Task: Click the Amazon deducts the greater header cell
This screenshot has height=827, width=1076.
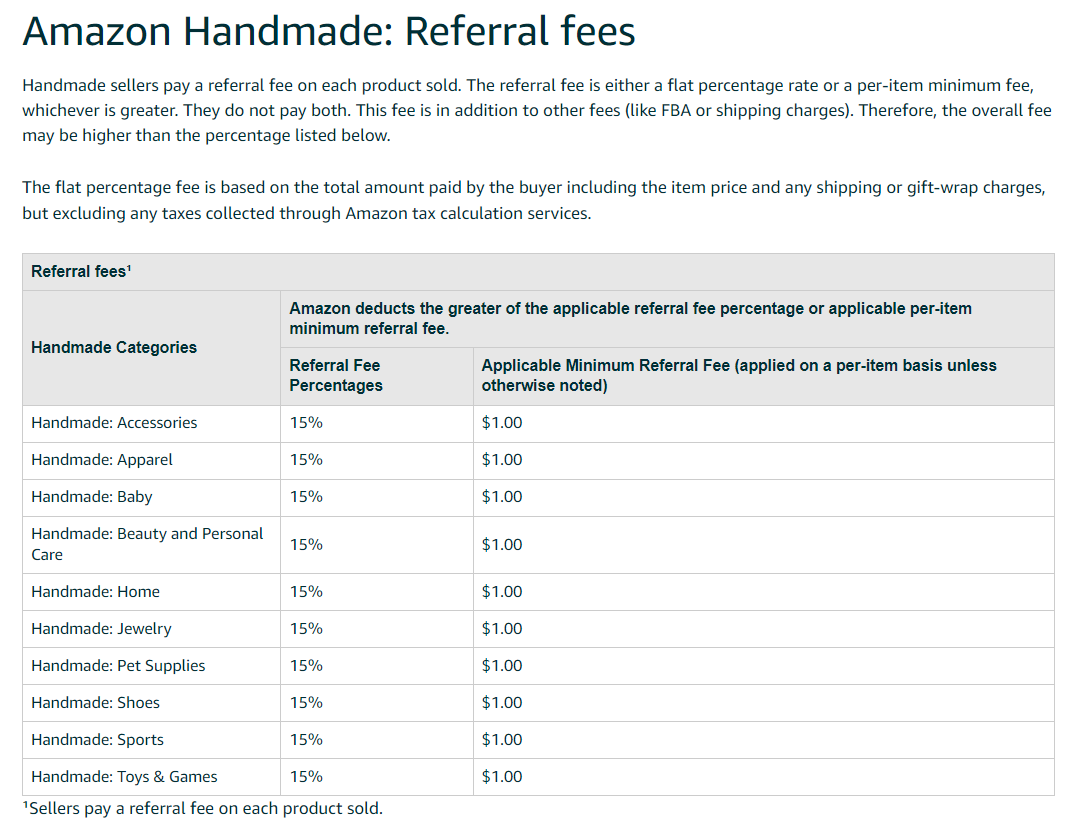Action: coord(667,318)
